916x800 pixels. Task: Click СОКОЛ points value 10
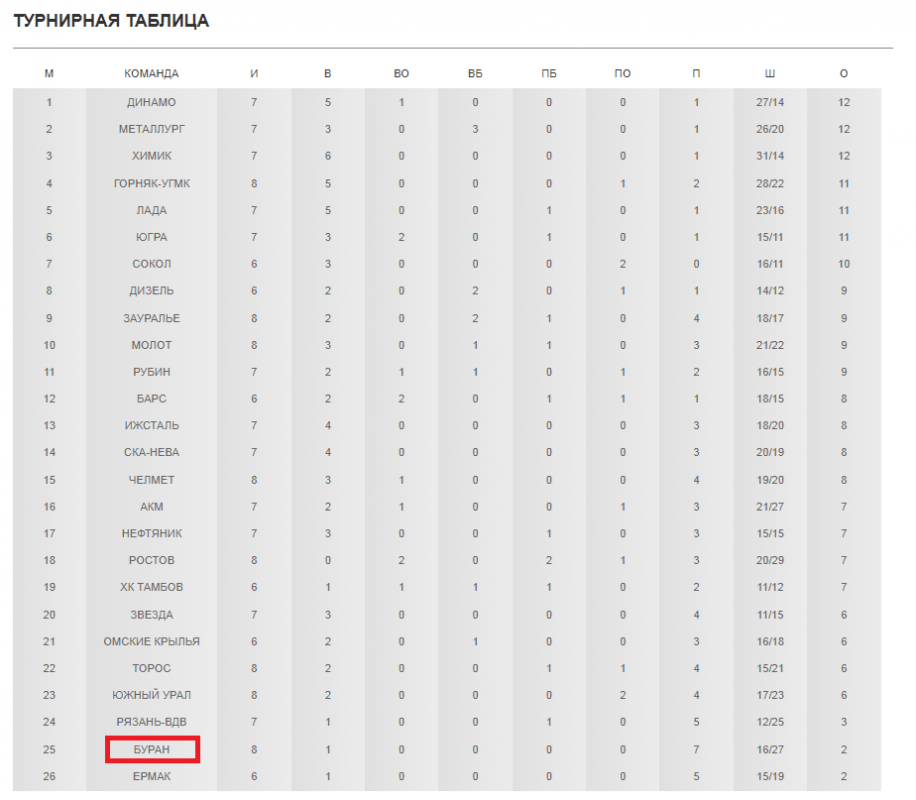point(844,264)
